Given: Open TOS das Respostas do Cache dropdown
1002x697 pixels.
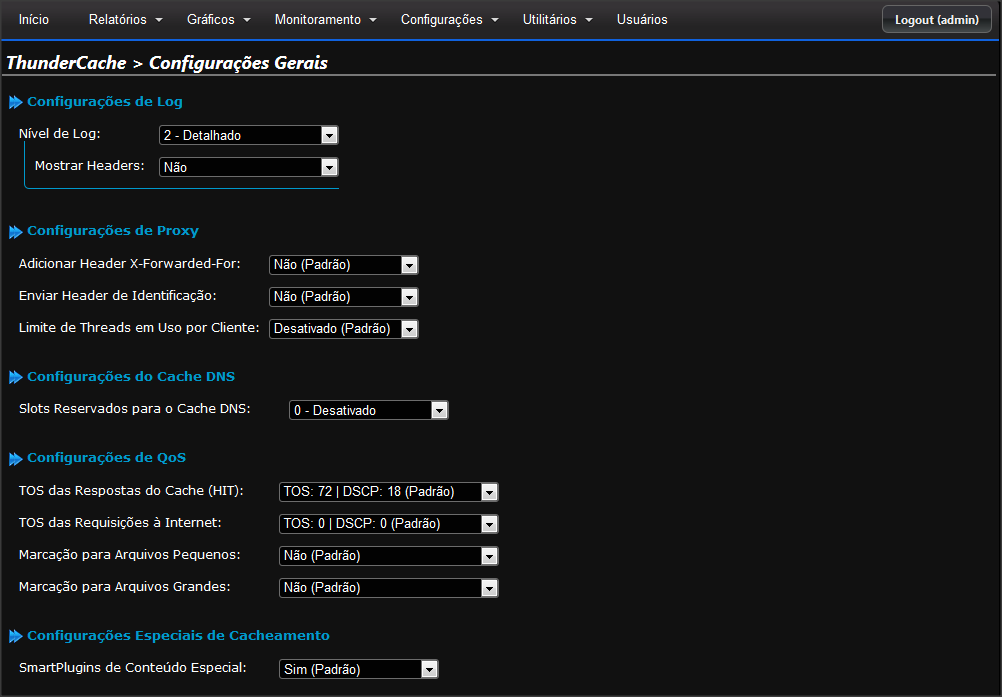Looking at the screenshot, I should pyautogui.click(x=389, y=491).
